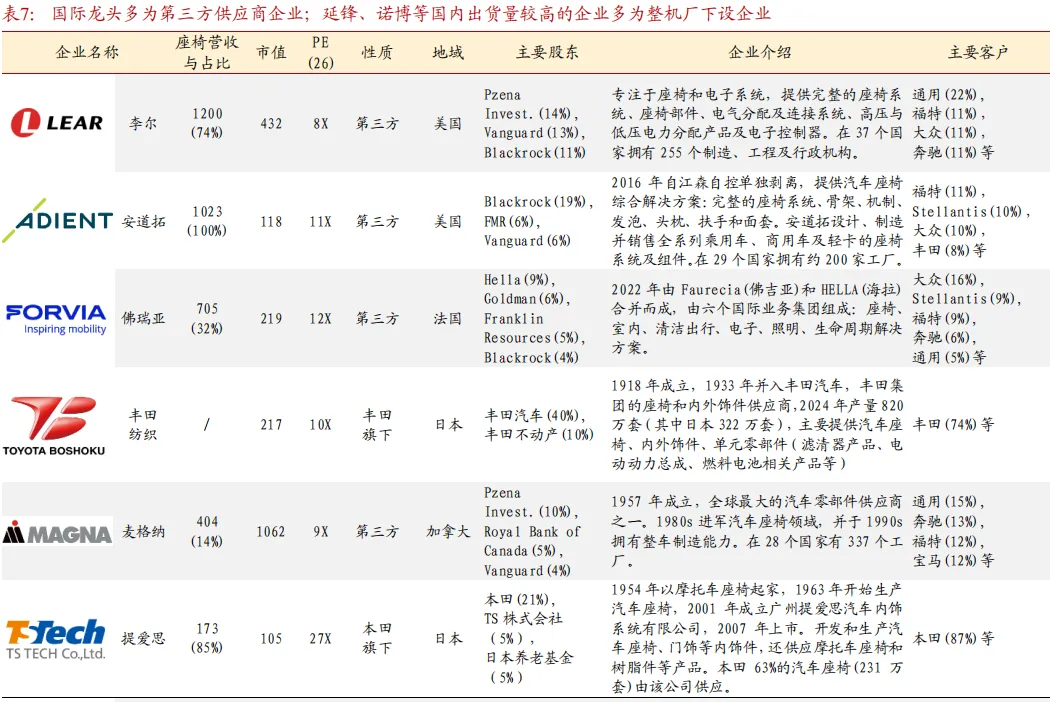1050x702 pixels.
Task: Click region cell 加拿大
Action: pos(448,532)
